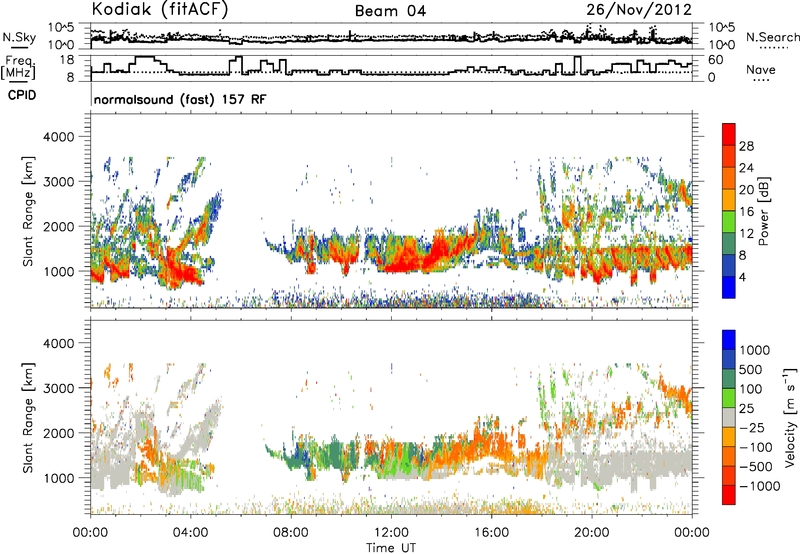Click the "CPID" row label
The height and width of the screenshot is (554, 800).
[22, 95]
